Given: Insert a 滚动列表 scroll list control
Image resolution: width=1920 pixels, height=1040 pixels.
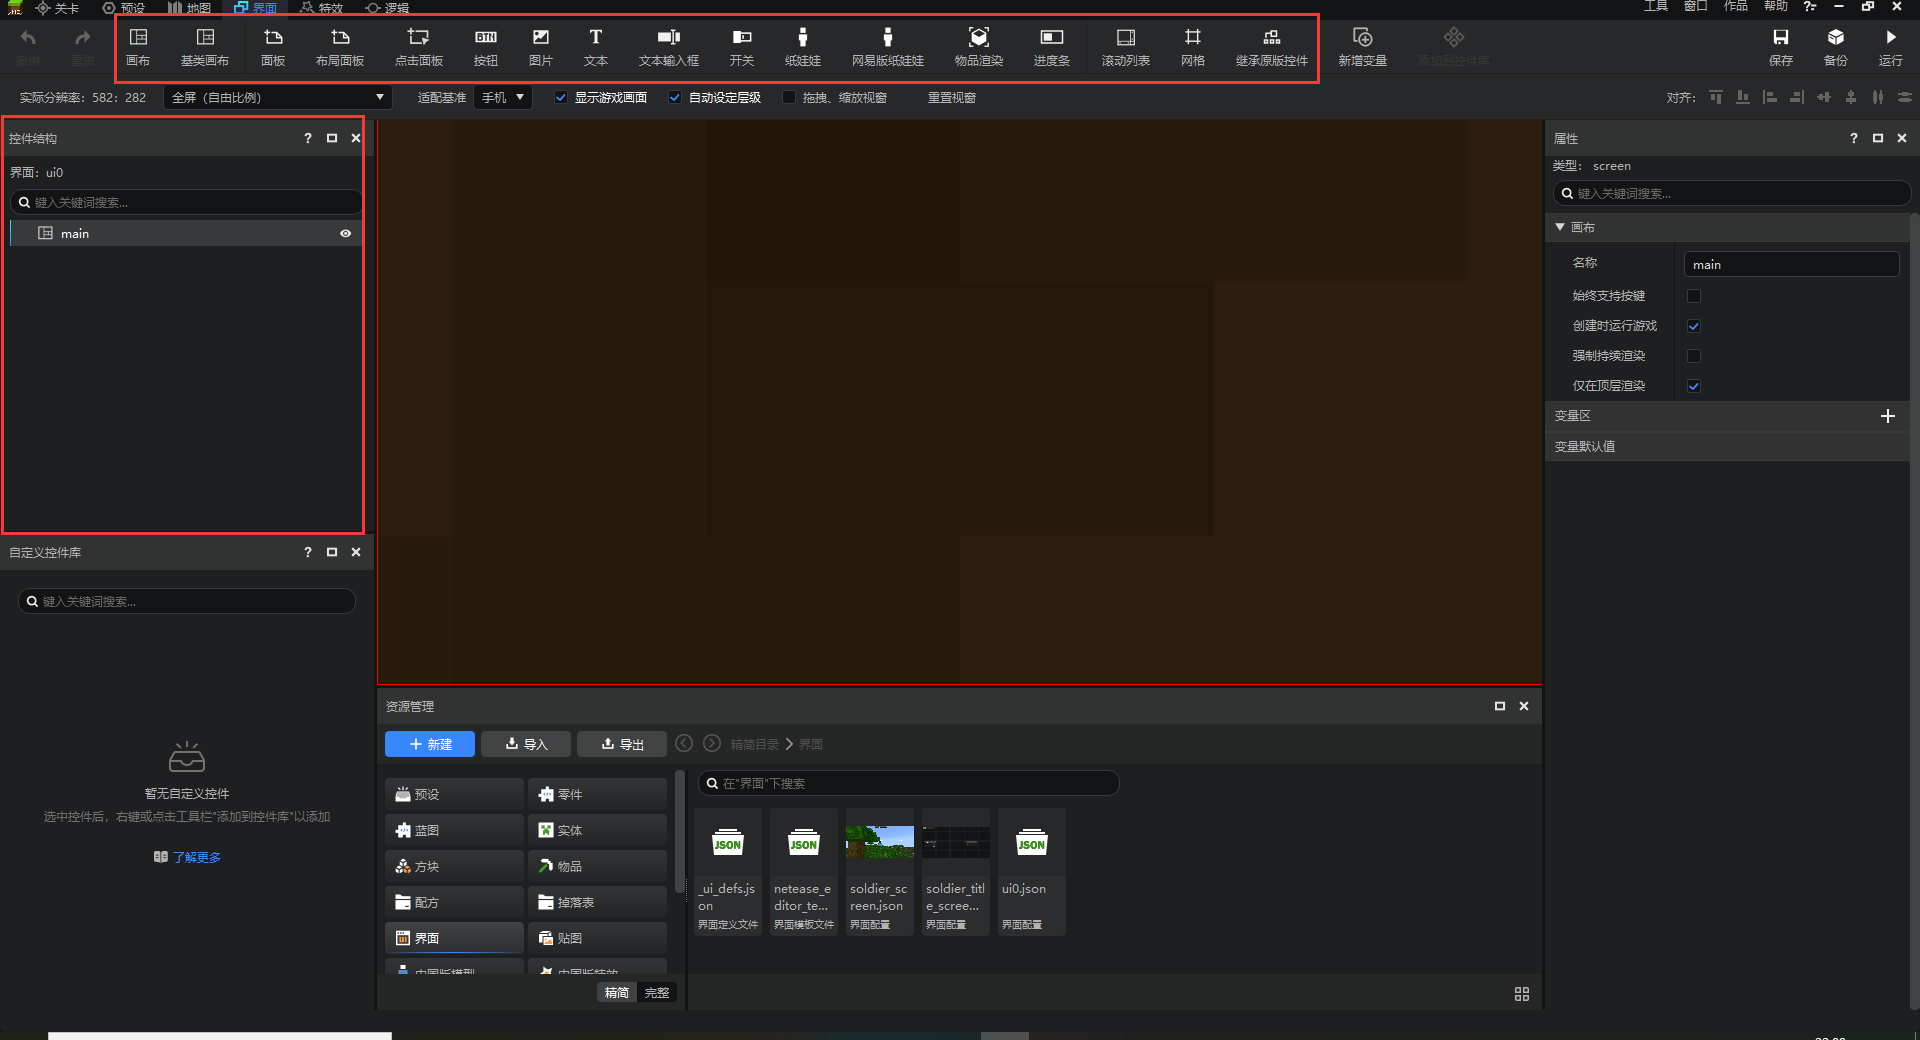Looking at the screenshot, I should coord(1125,46).
